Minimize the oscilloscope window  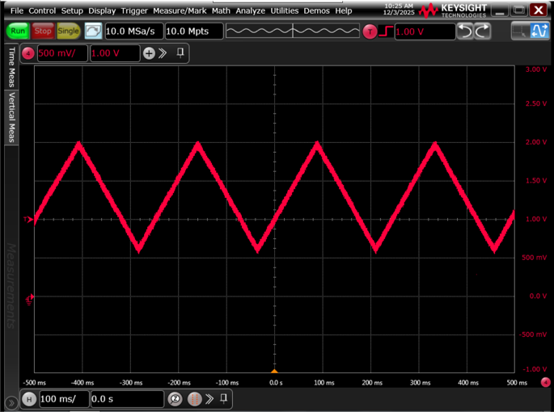point(500,11)
